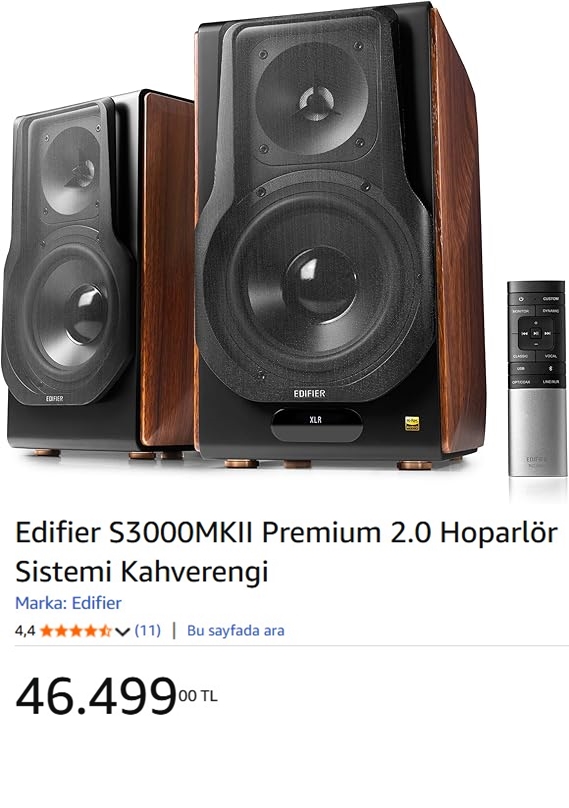569x808 pixels.
Task: Open the 11 customer reviews link
Action: [147, 630]
